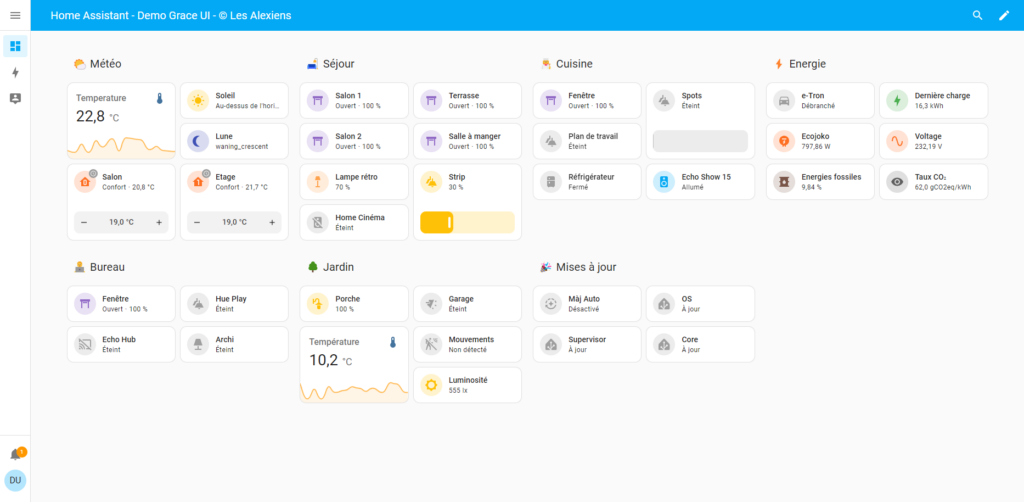1024x502 pixels.
Task: Click the Terrasse cover icon
Action: 431,101
